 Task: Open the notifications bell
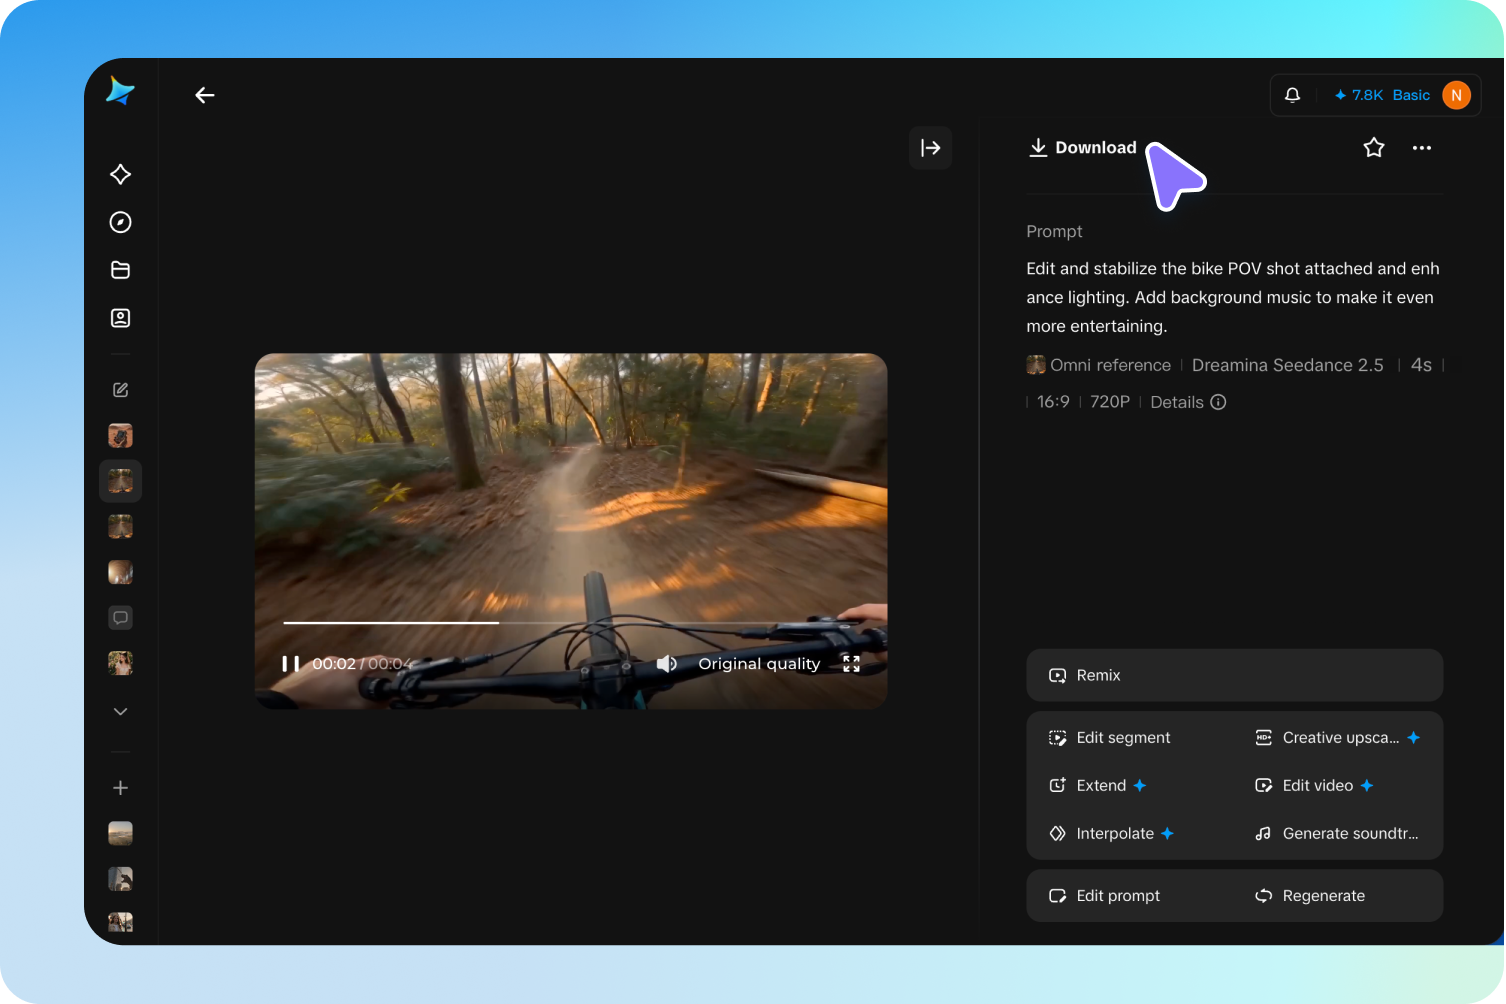1292,95
